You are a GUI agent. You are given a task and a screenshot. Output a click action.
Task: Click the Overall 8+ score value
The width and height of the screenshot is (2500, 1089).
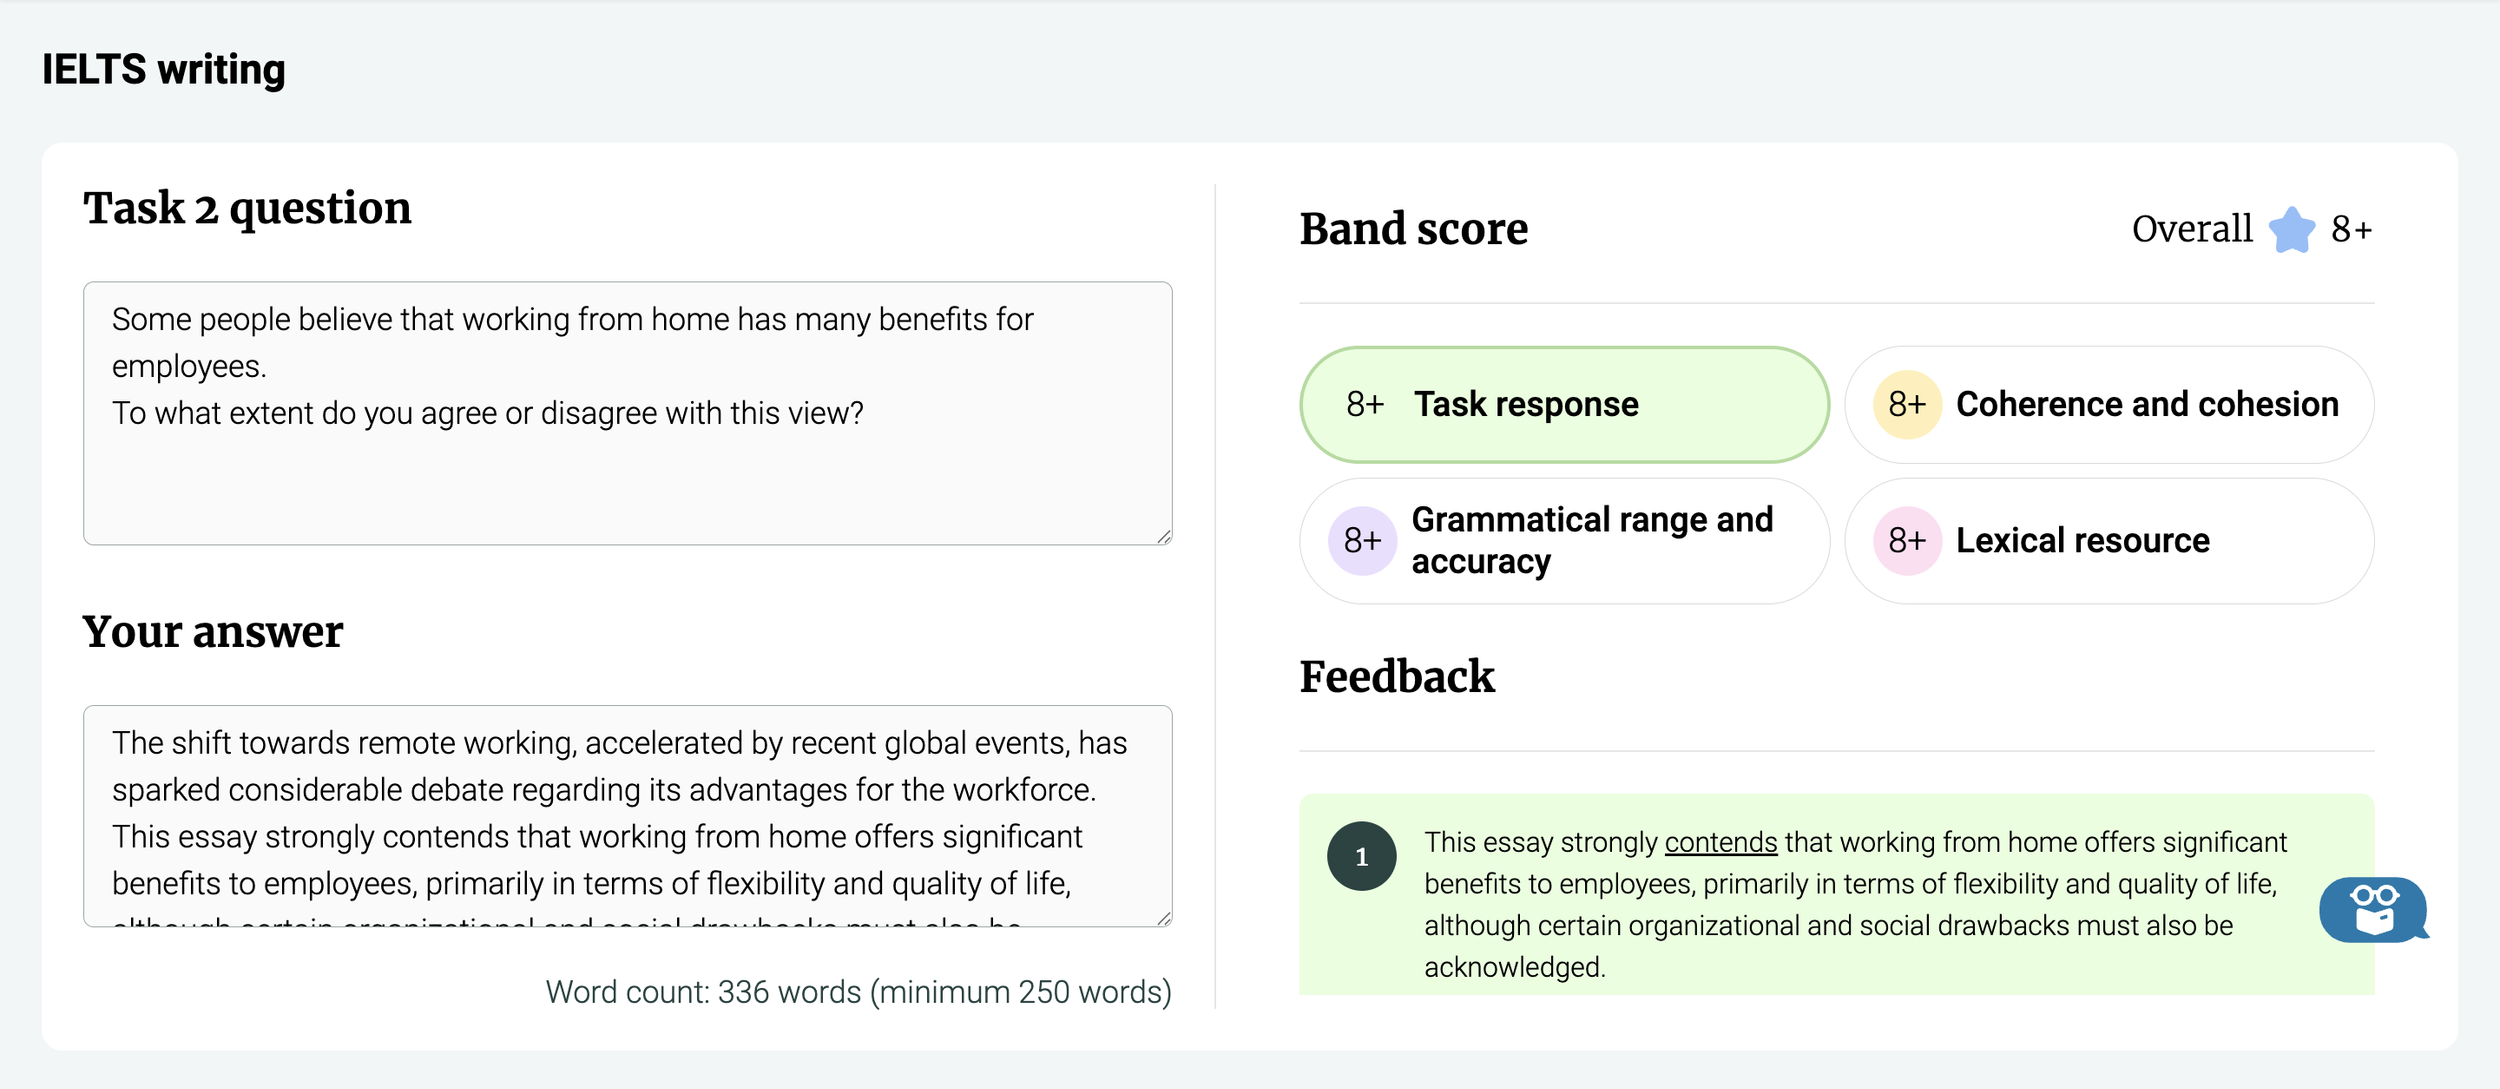click(2351, 230)
